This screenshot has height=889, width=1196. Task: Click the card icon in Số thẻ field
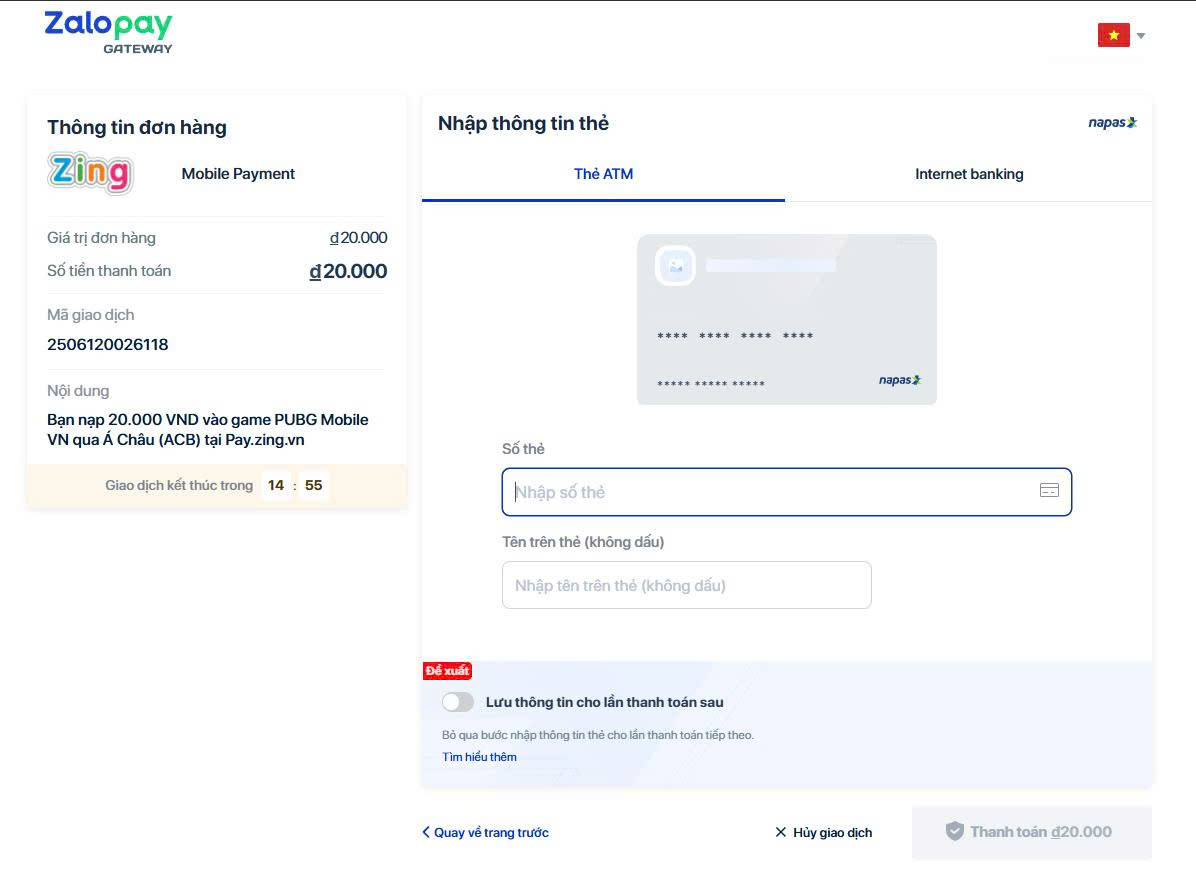(1049, 491)
